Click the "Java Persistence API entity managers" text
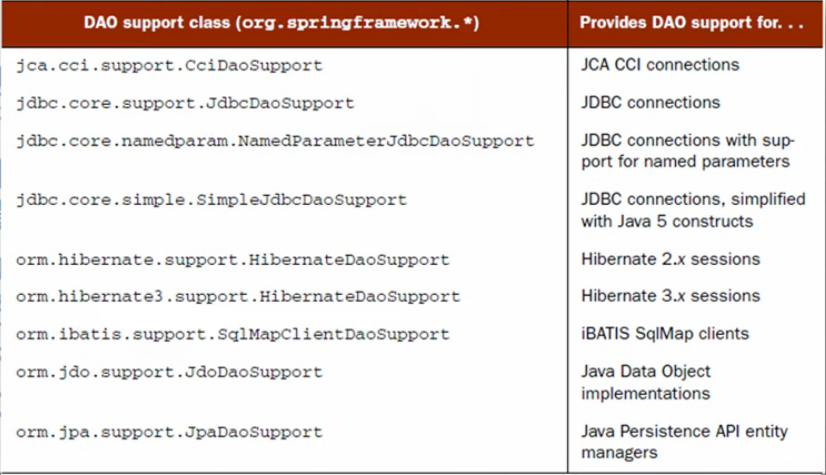 [x=684, y=442]
